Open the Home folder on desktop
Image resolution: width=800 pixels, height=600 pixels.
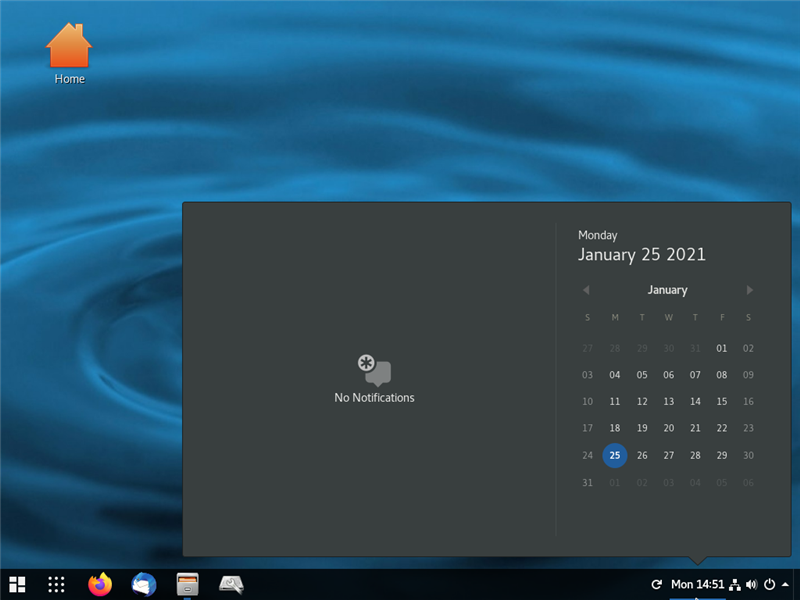coord(69,53)
